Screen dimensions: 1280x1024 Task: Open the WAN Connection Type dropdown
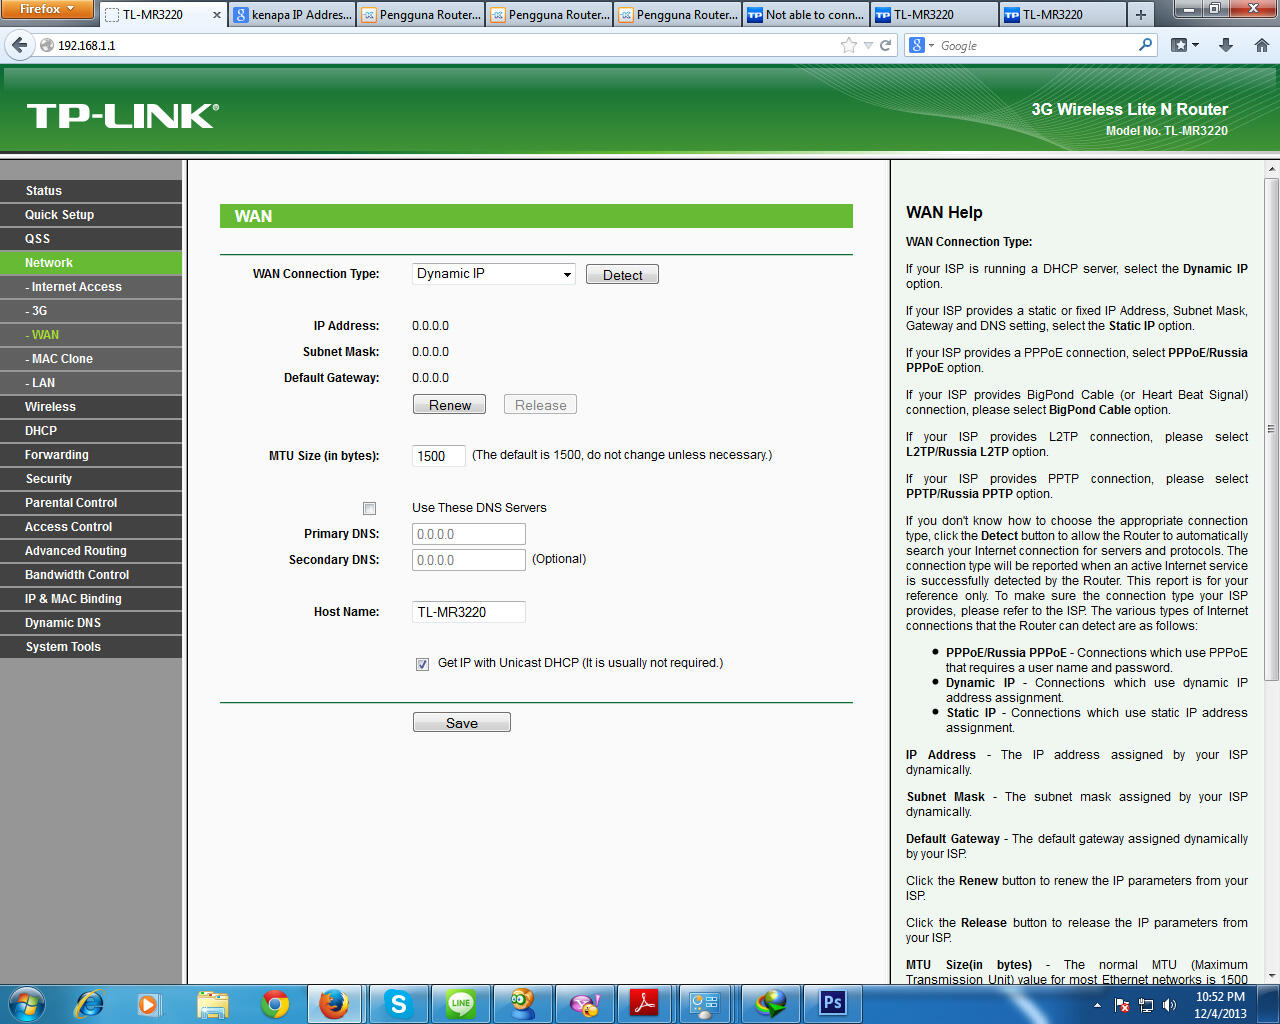pos(494,274)
